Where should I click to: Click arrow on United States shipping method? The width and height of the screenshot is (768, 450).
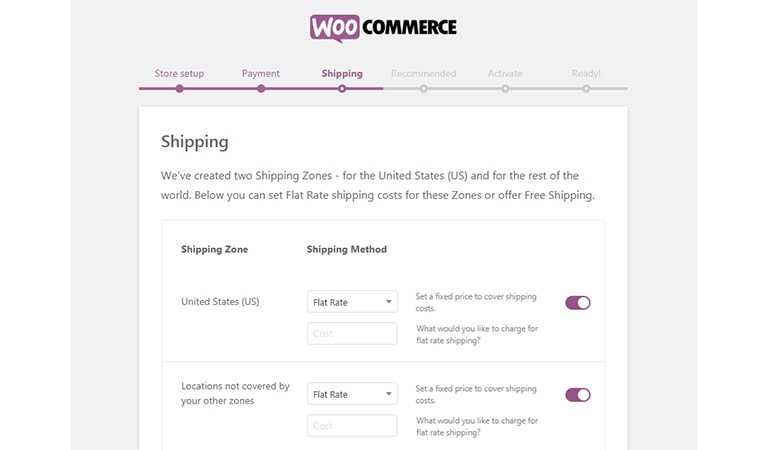pyautogui.click(x=388, y=302)
